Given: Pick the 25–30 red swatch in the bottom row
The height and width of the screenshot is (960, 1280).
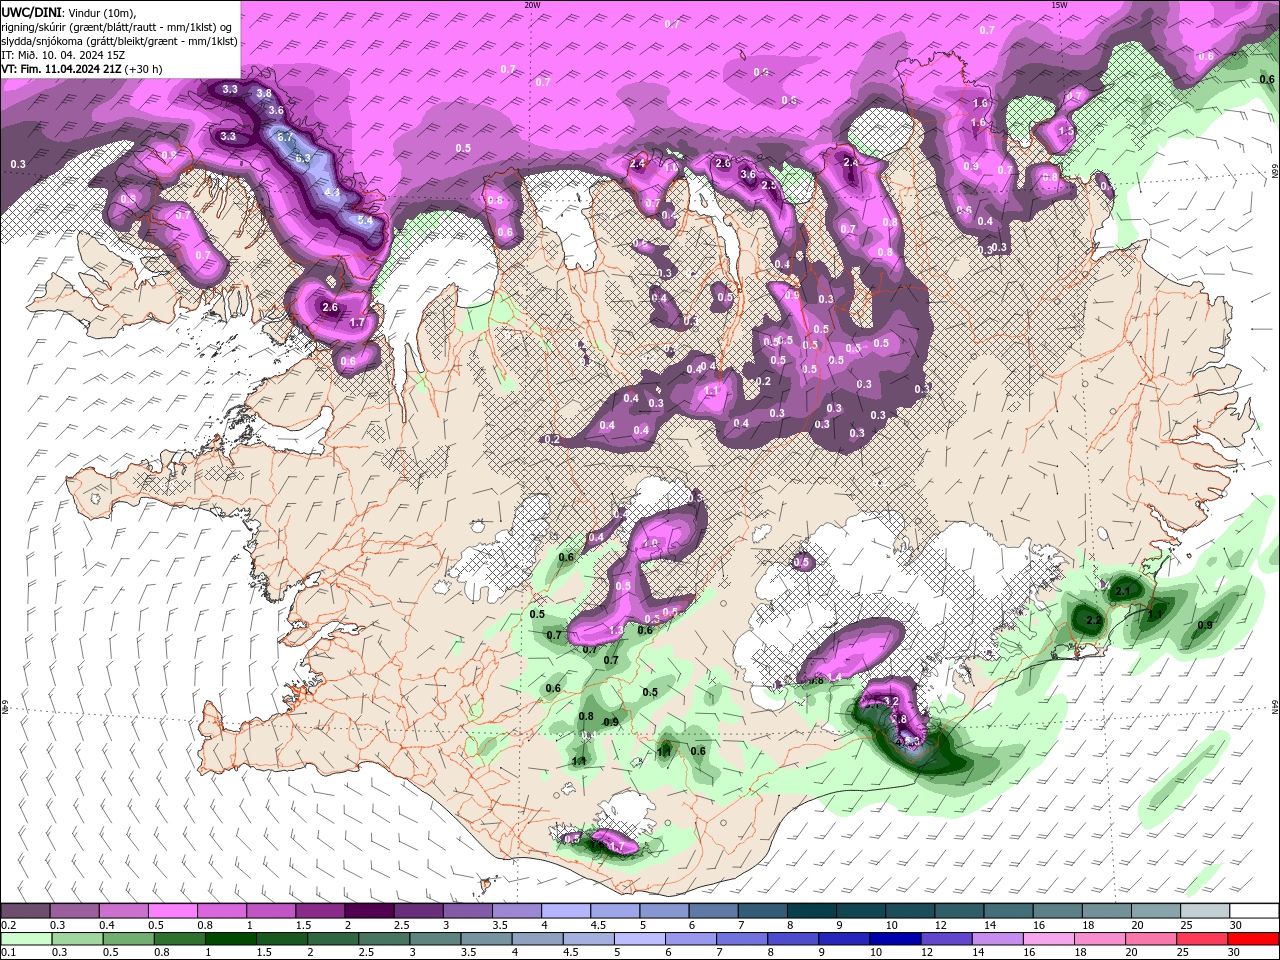Looking at the screenshot, I should click(x=1201, y=939).
